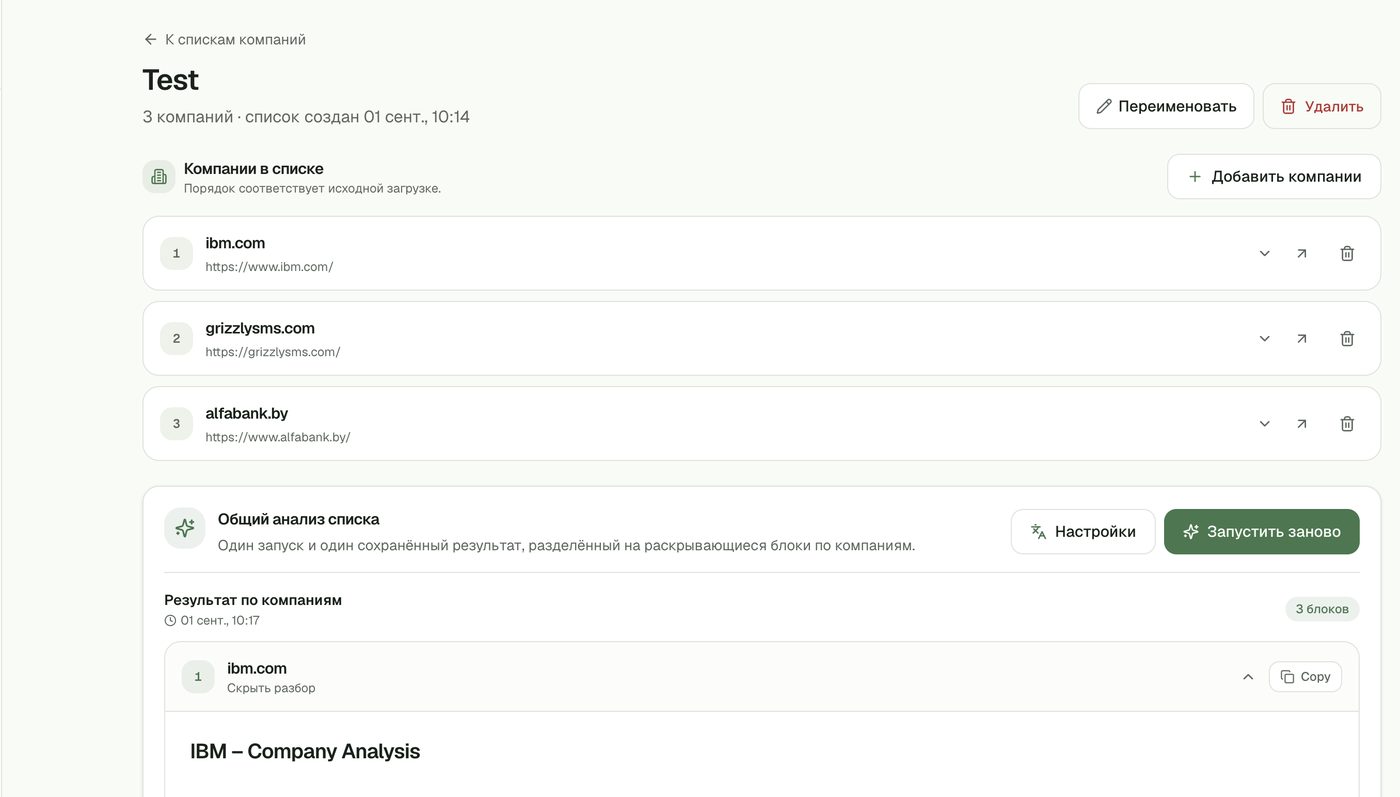1400x797 pixels.
Task: Click the alfabank.by company name
Action: (247, 413)
